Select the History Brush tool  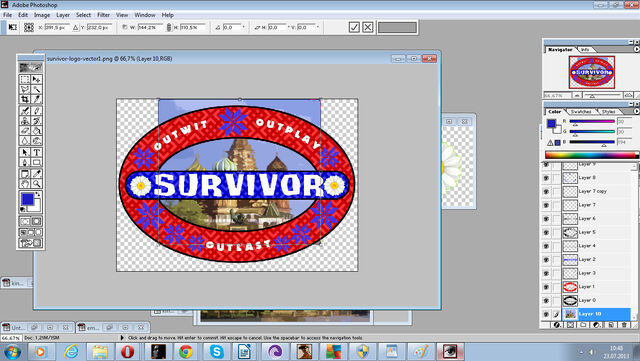(x=36, y=120)
